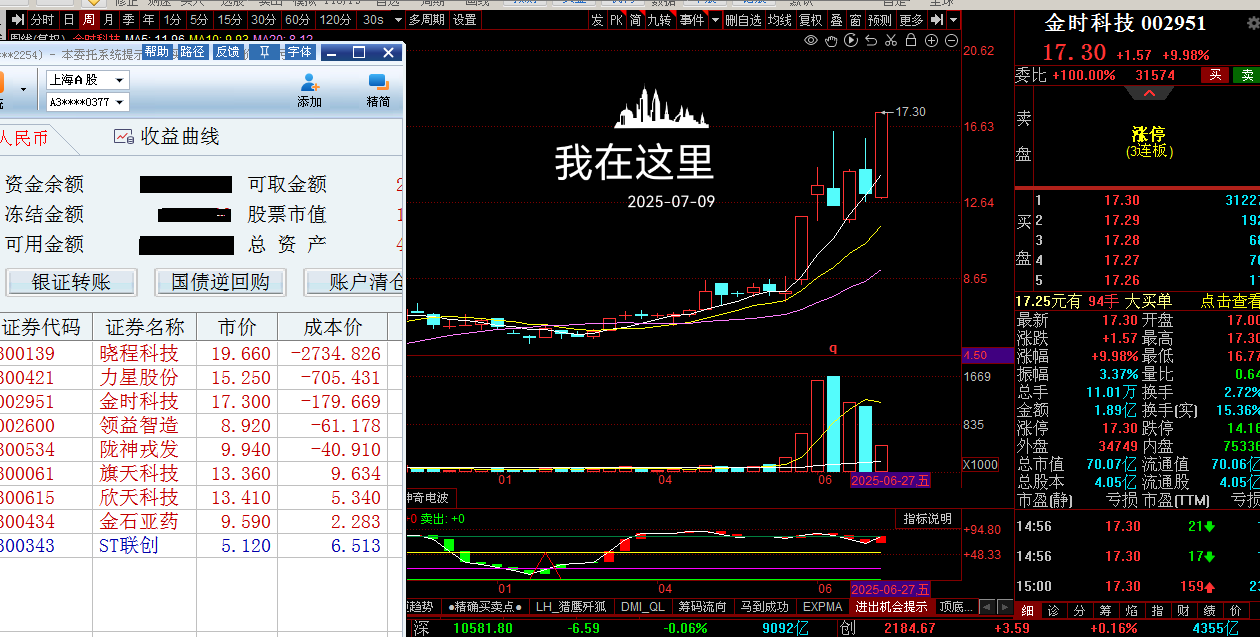Screen dimensions: 1260x637
Task: Click the 帮助 help button in trading window
Action: pos(157,52)
